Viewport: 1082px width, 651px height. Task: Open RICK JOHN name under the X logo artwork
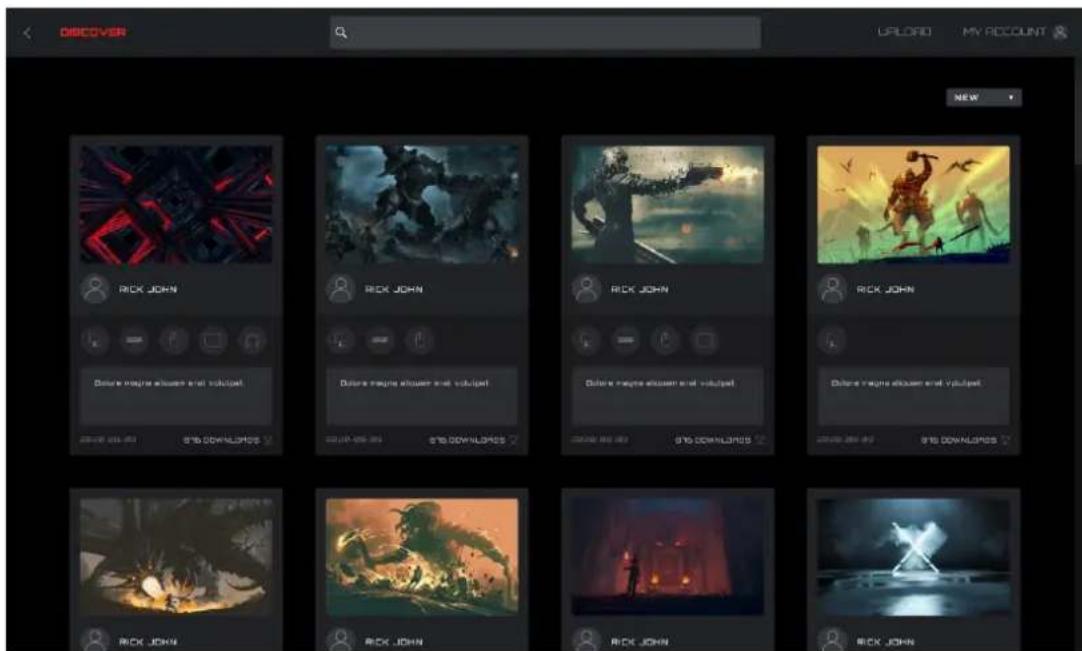coord(885,642)
